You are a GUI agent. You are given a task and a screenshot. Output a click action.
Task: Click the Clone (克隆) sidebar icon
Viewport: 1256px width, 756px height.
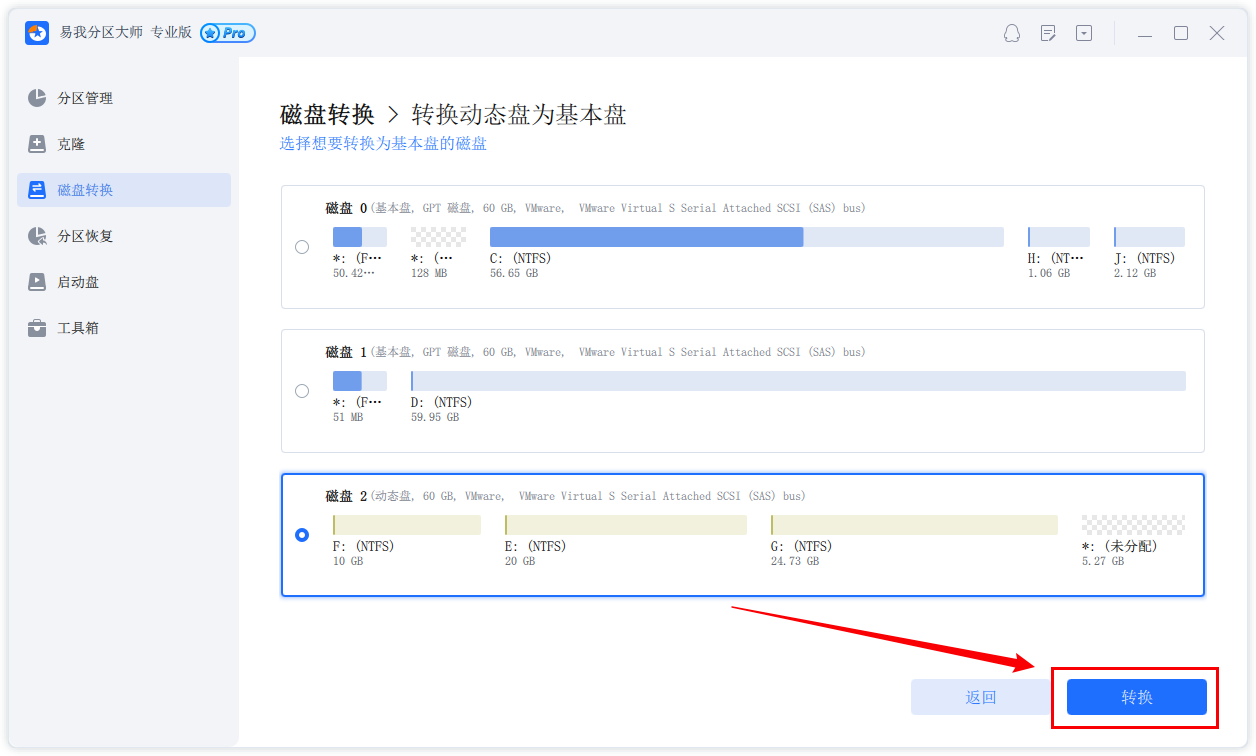[x=37, y=144]
